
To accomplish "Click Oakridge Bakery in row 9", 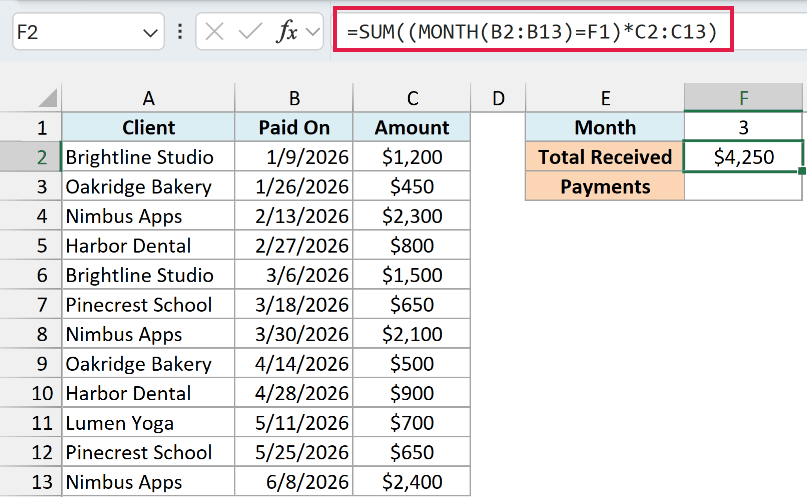I will click(x=148, y=364).
